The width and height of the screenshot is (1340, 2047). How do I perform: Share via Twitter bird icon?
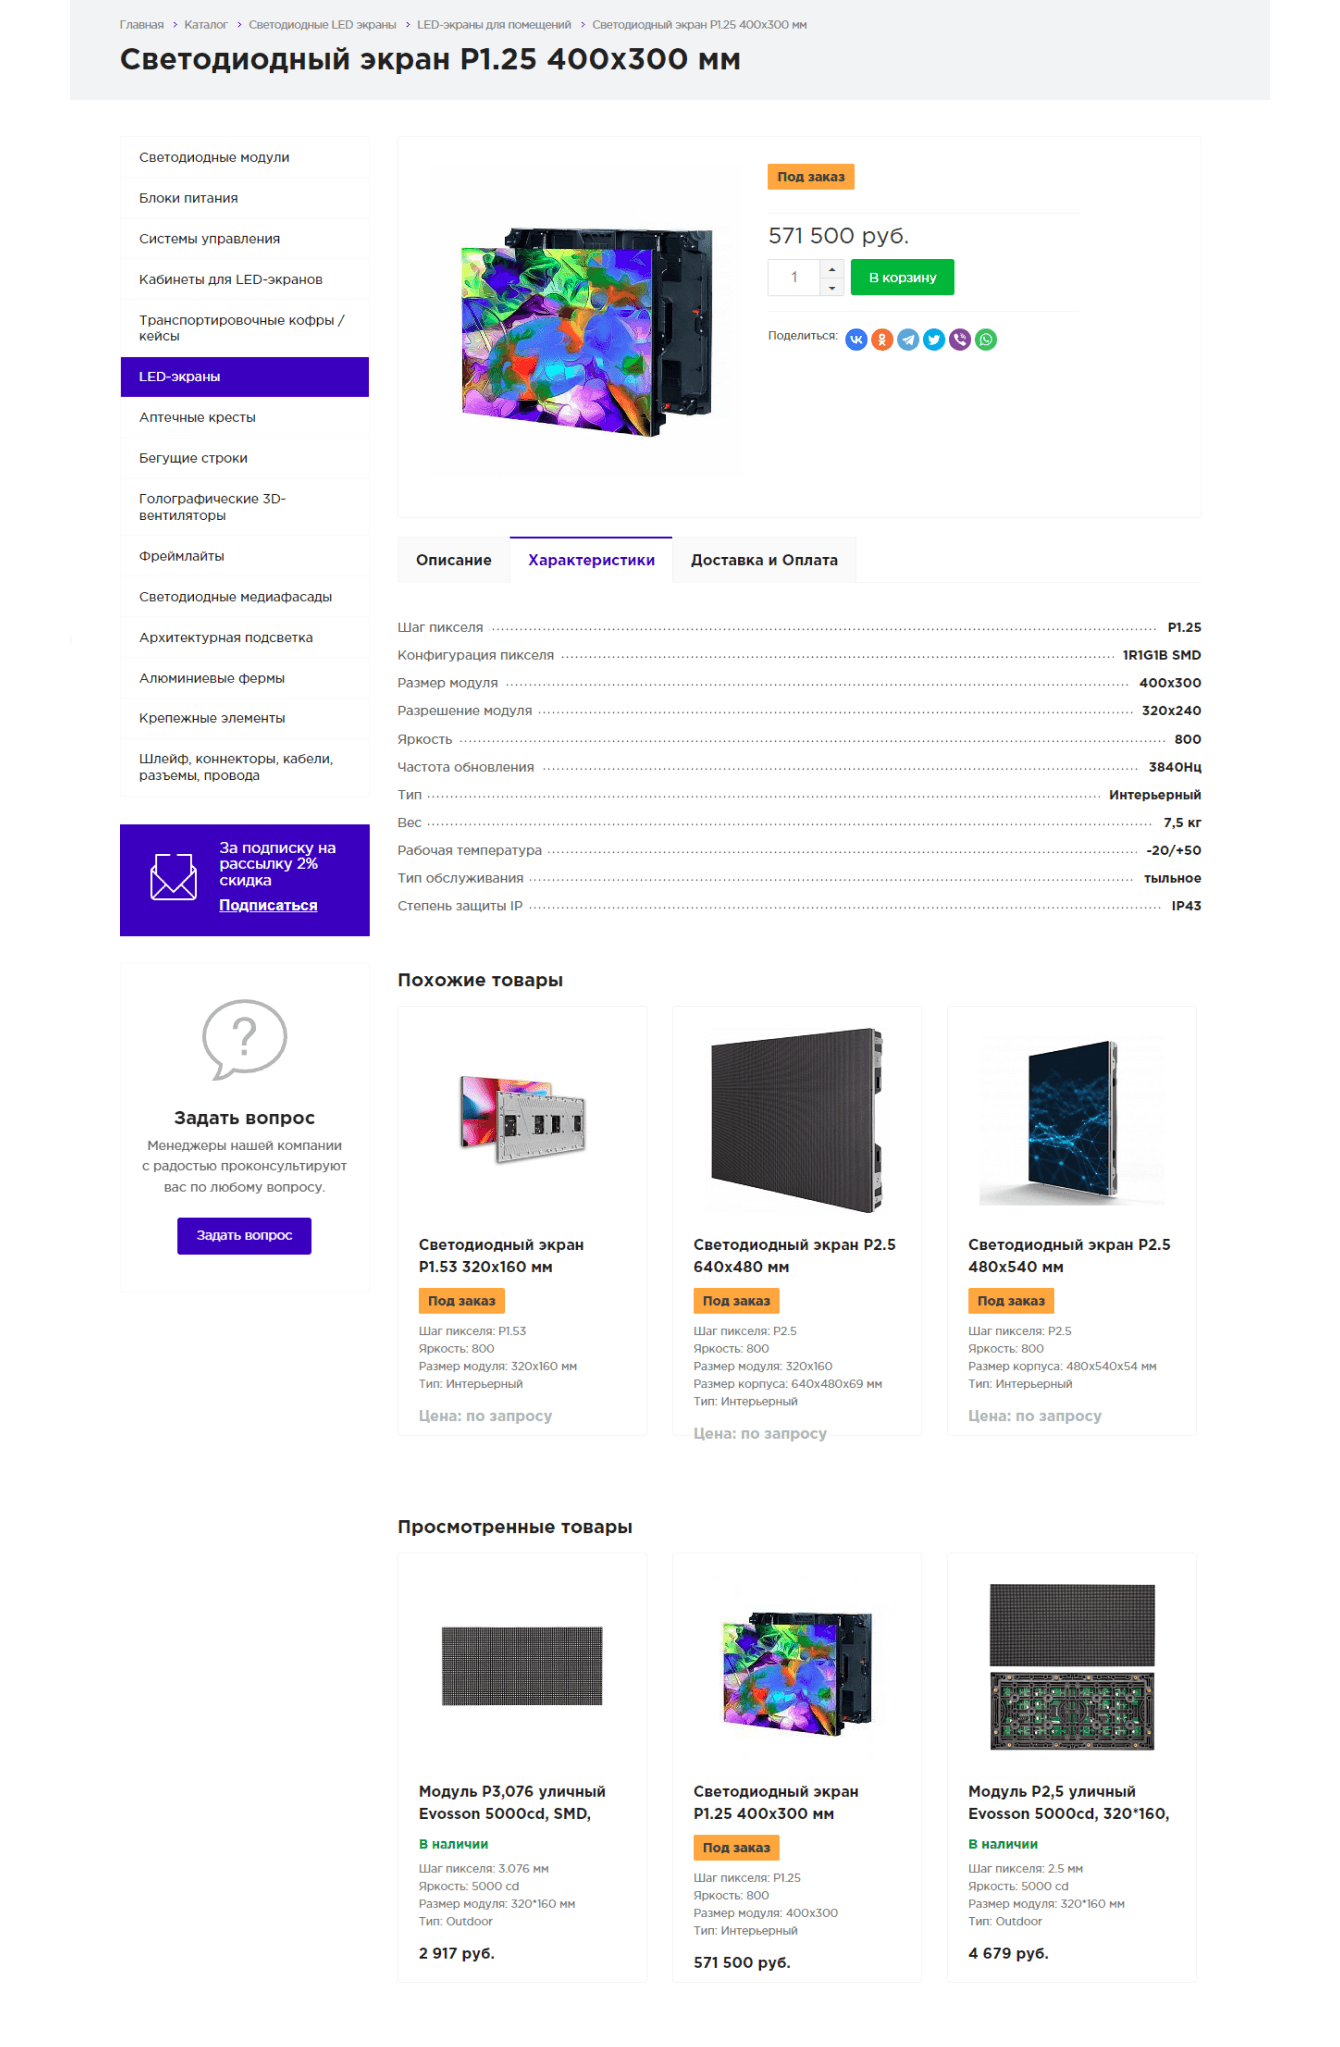point(934,340)
